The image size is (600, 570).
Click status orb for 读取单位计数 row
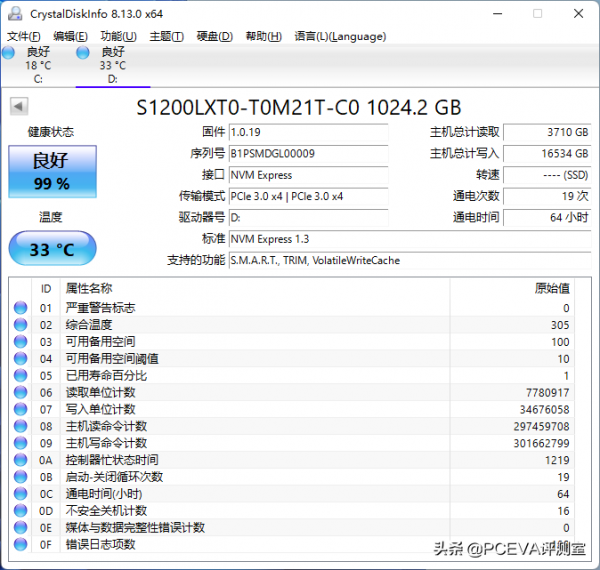click(21, 393)
